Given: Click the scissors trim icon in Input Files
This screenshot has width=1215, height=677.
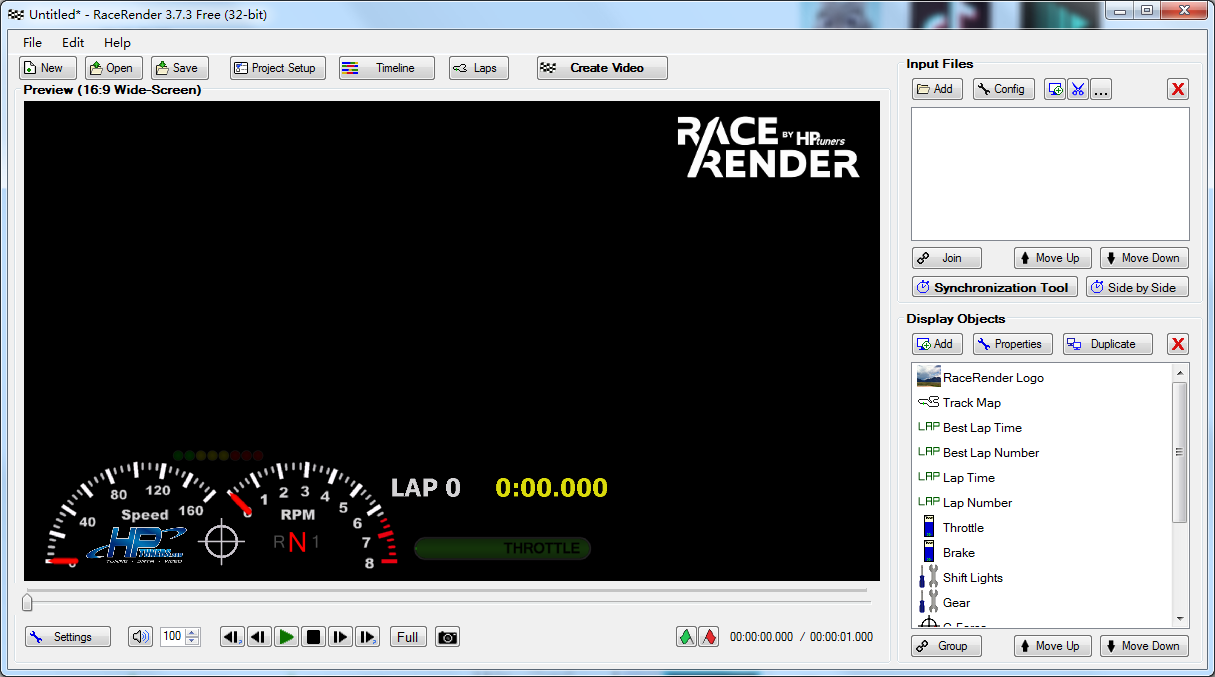Looking at the screenshot, I should 1077,89.
